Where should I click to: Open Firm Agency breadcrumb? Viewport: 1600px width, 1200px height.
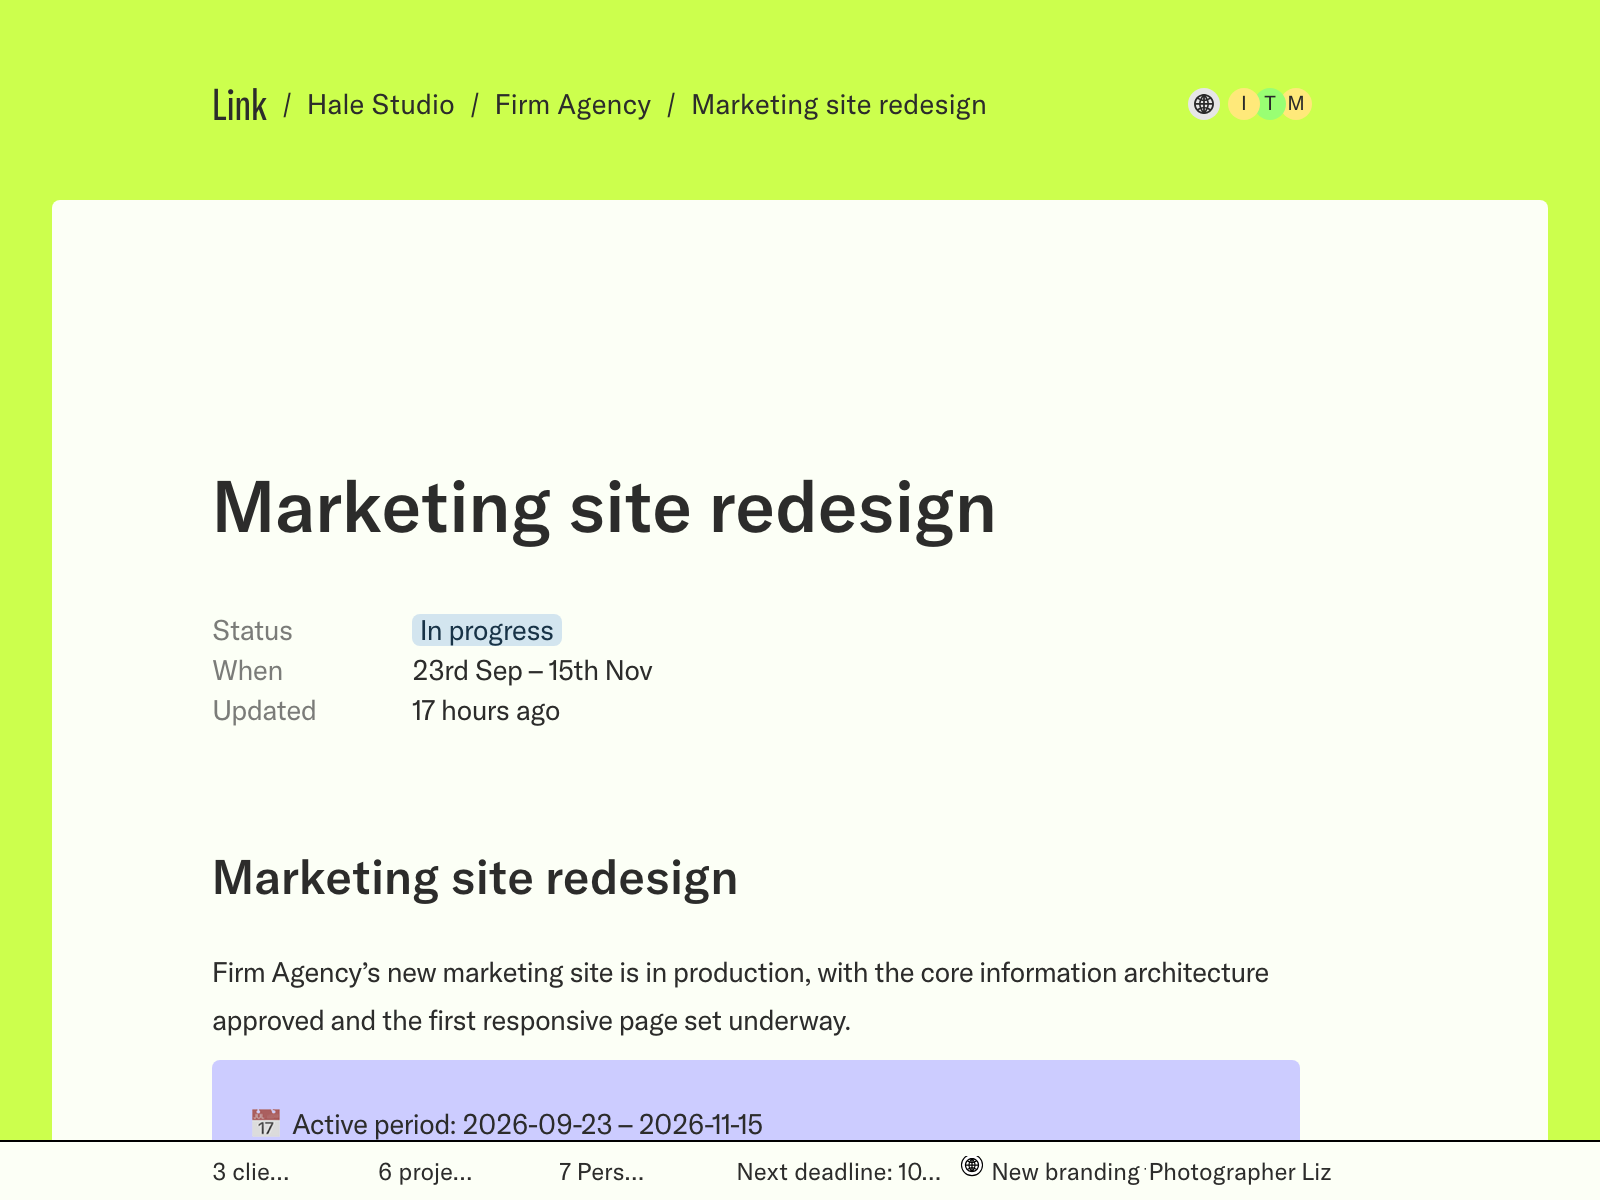[x=572, y=105]
